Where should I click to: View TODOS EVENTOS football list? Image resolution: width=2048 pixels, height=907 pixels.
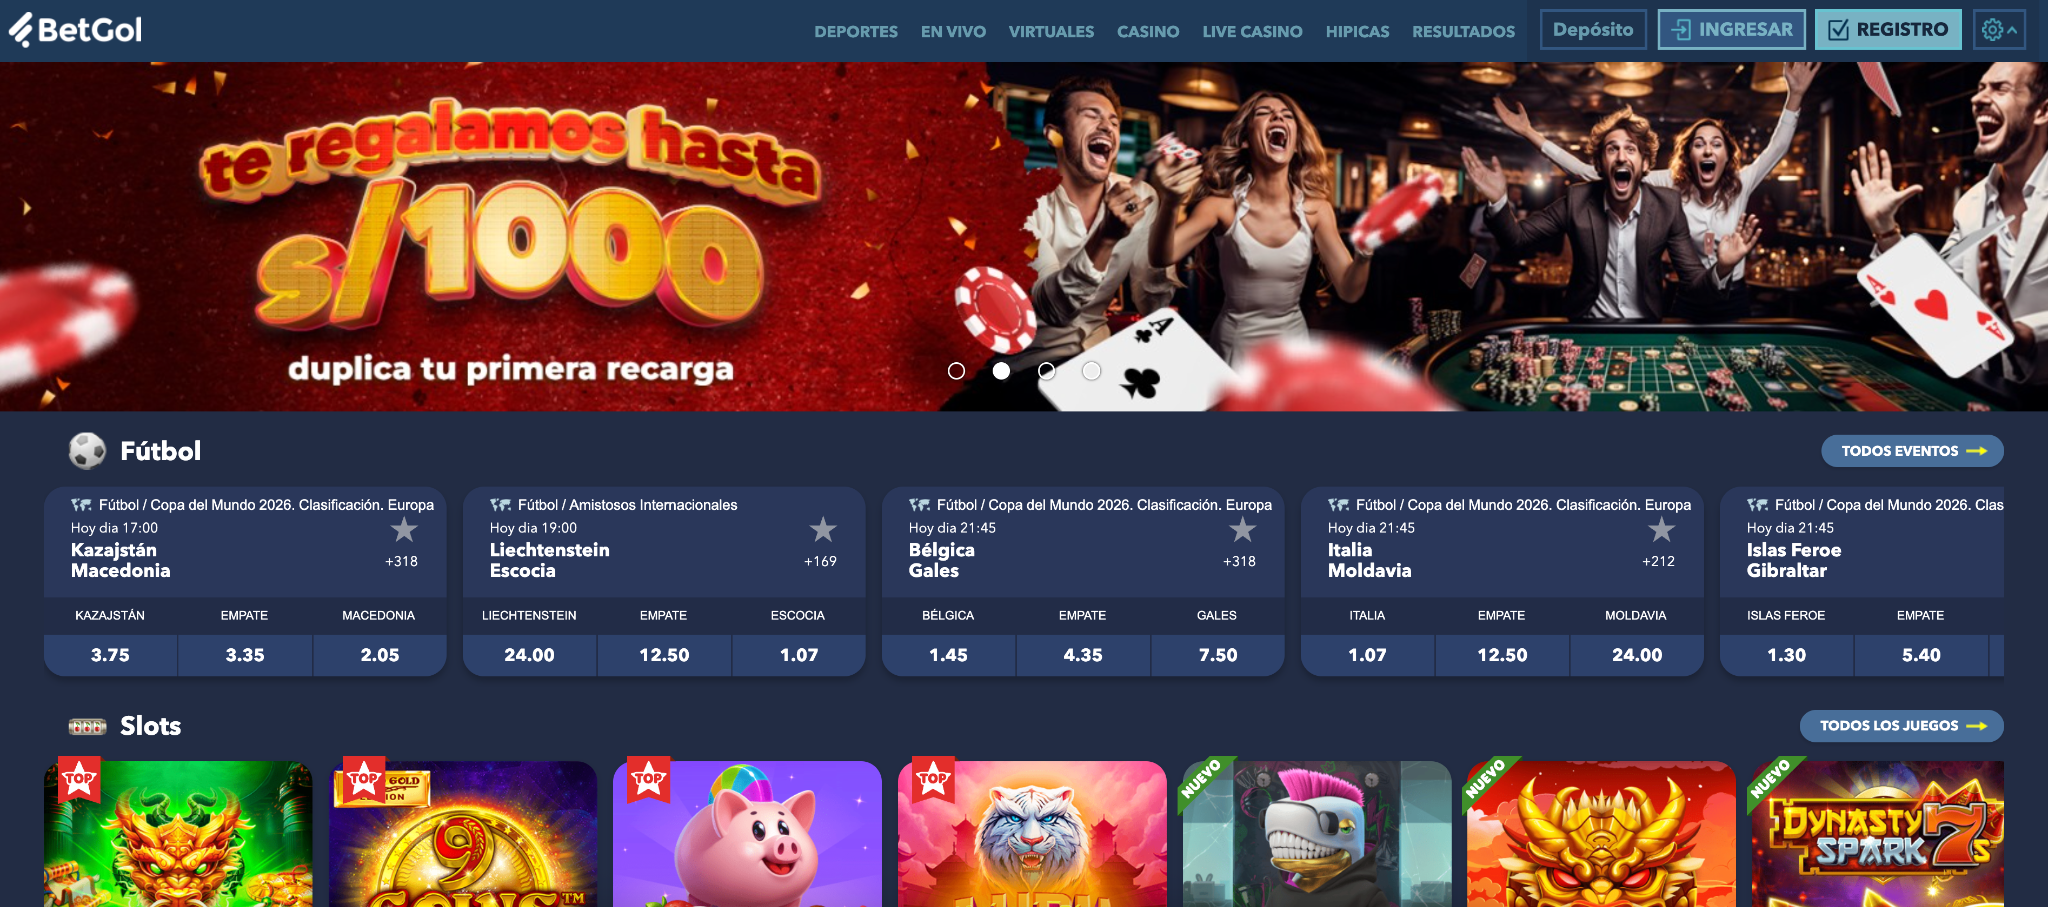(x=1912, y=451)
